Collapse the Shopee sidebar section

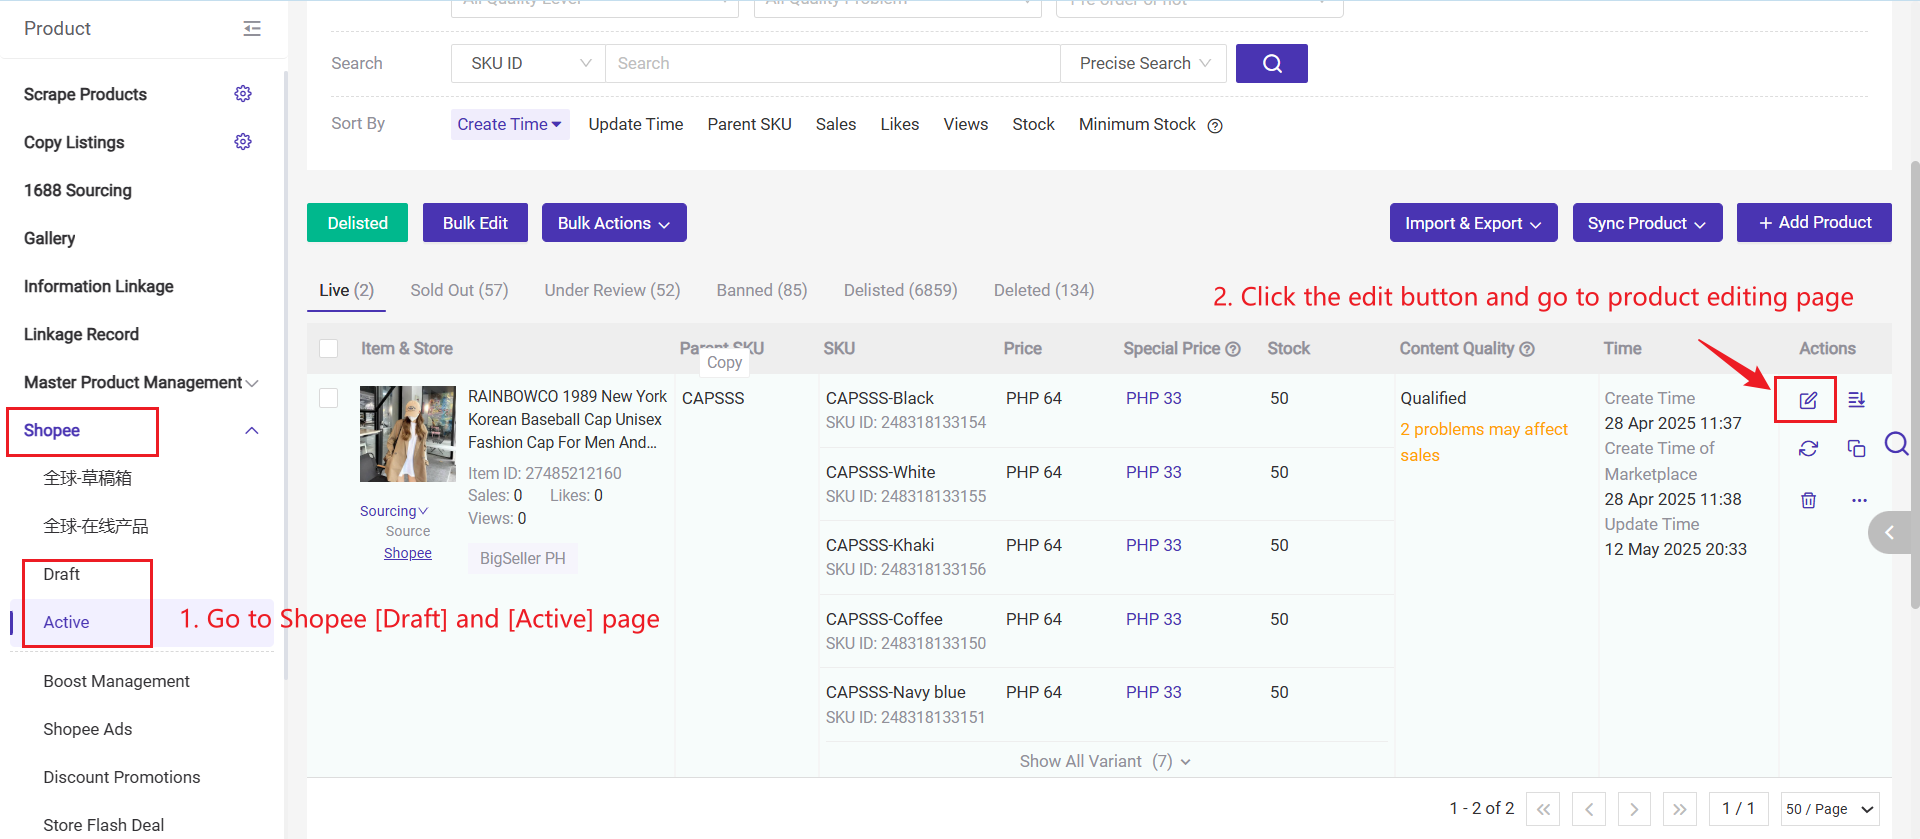point(252,431)
